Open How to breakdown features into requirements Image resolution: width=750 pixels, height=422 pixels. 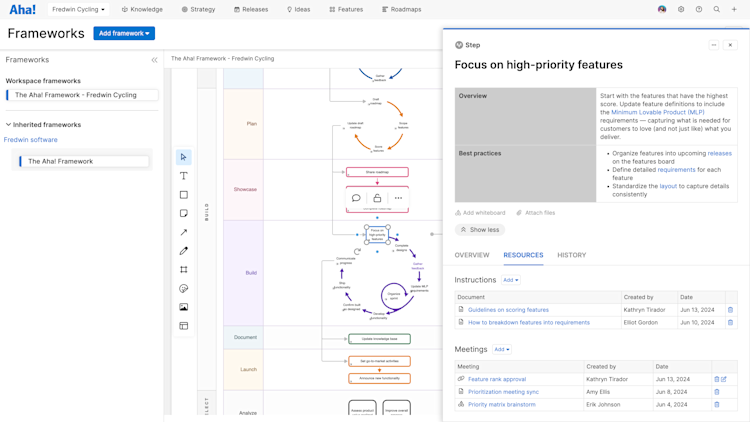tap(529, 322)
